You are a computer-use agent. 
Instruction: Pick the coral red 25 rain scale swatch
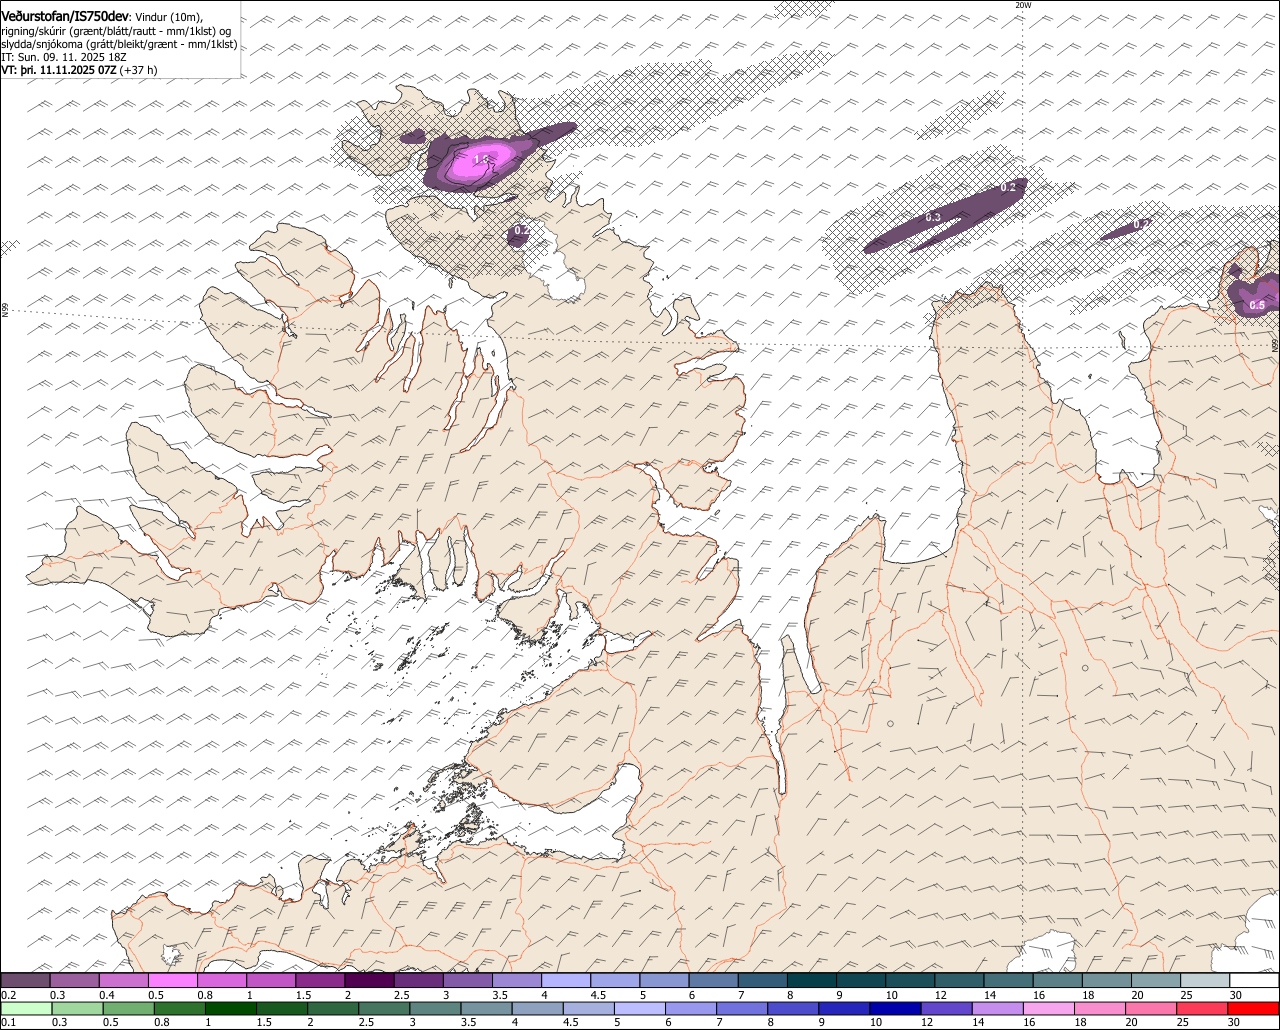pyautogui.click(x=1202, y=1008)
